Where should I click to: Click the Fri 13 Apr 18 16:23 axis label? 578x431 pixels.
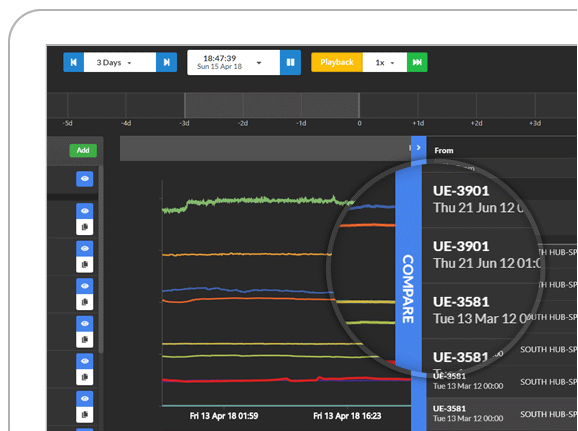pyautogui.click(x=347, y=416)
